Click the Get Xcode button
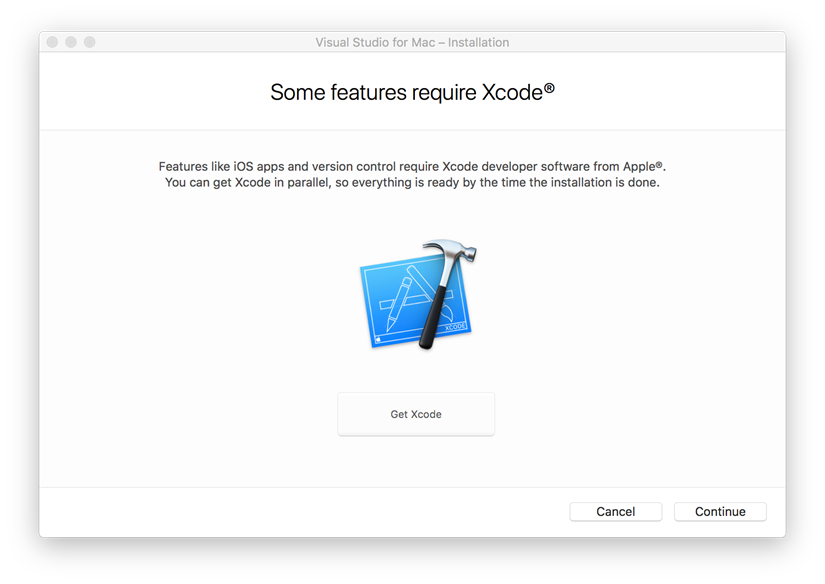825x584 pixels. pos(415,414)
